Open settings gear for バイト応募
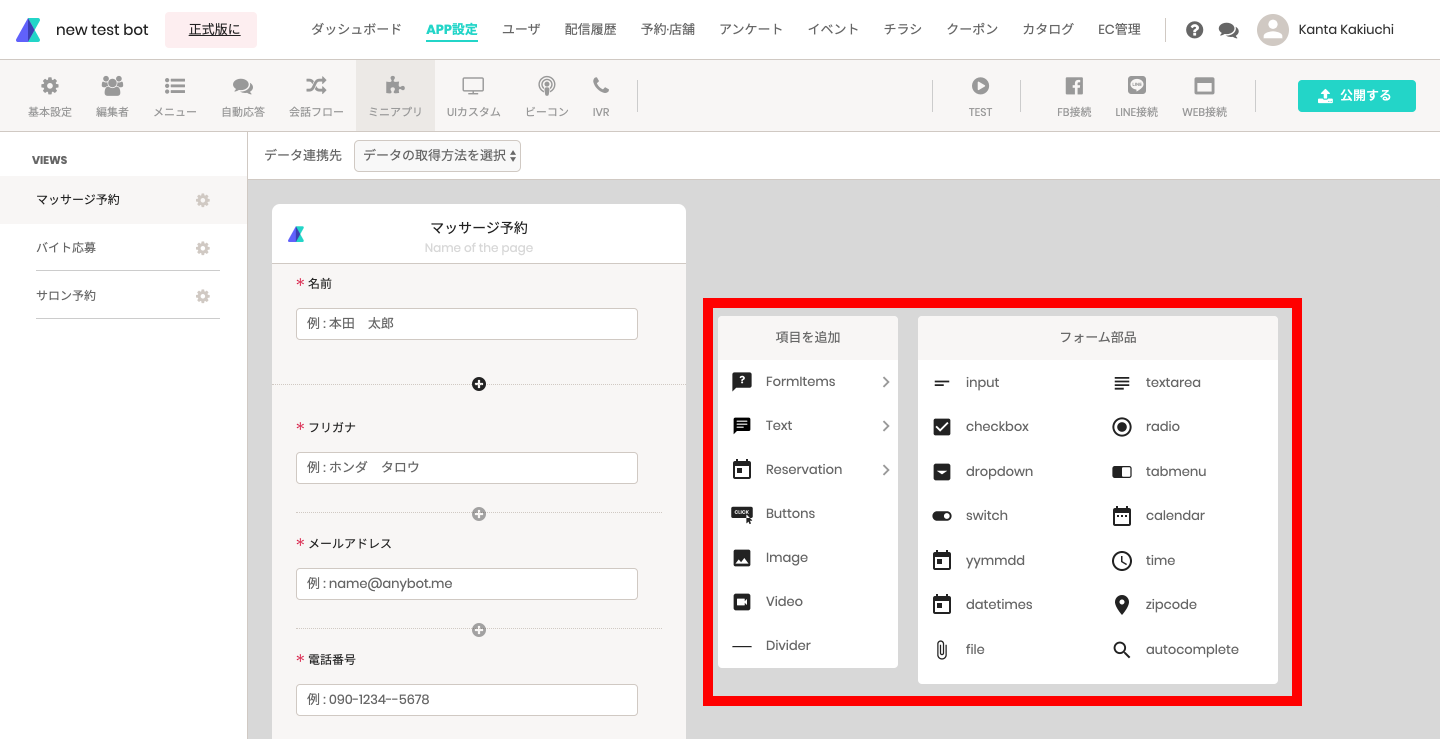Image resolution: width=1440 pixels, height=739 pixels. (203, 248)
